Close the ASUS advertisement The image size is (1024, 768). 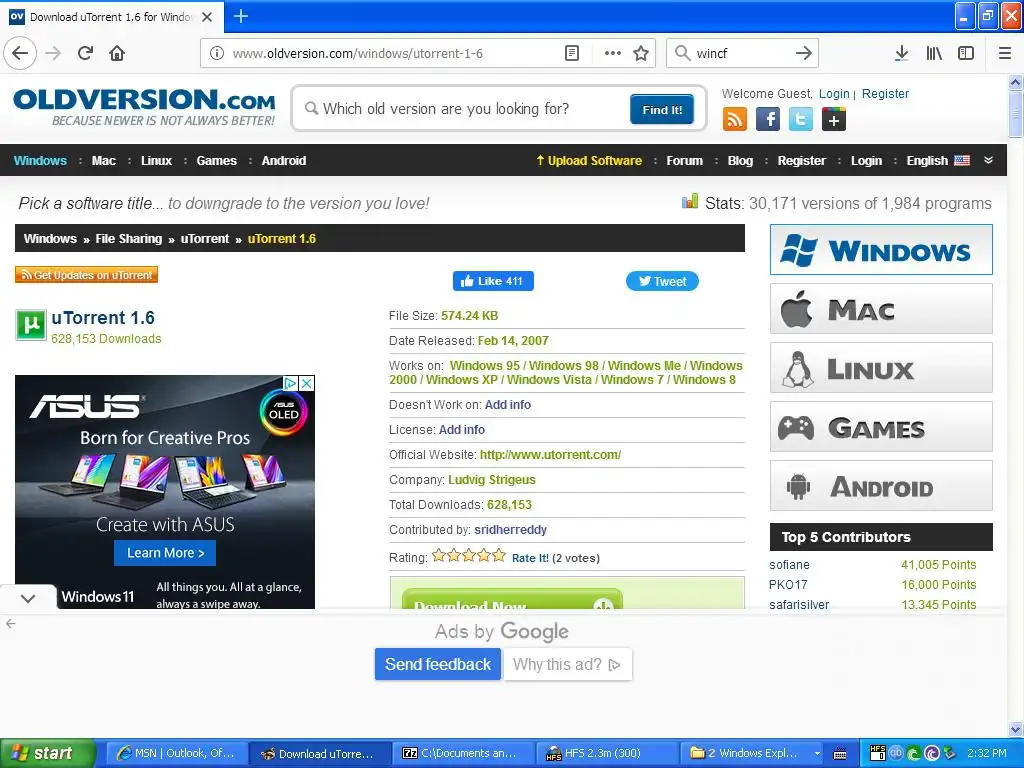pos(306,383)
